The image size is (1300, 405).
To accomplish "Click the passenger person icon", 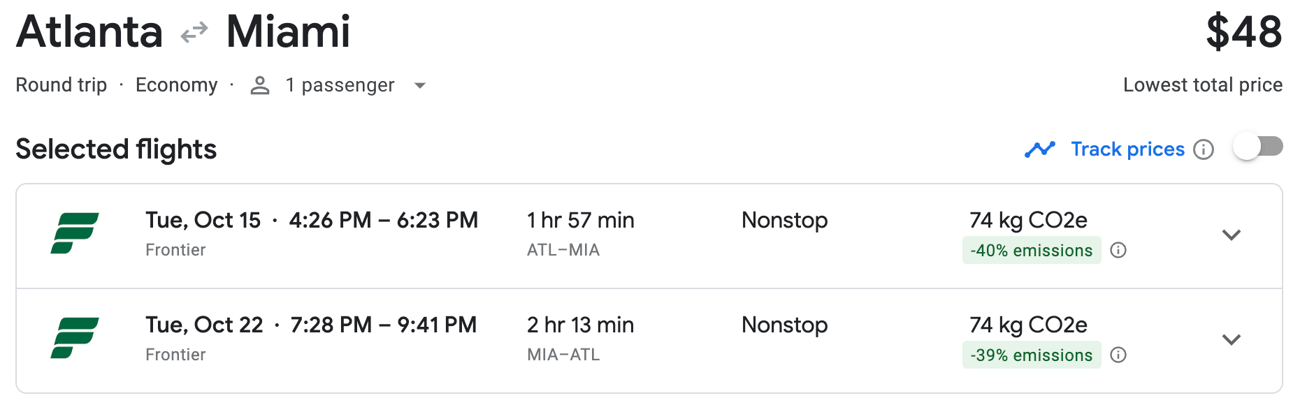I will [260, 86].
